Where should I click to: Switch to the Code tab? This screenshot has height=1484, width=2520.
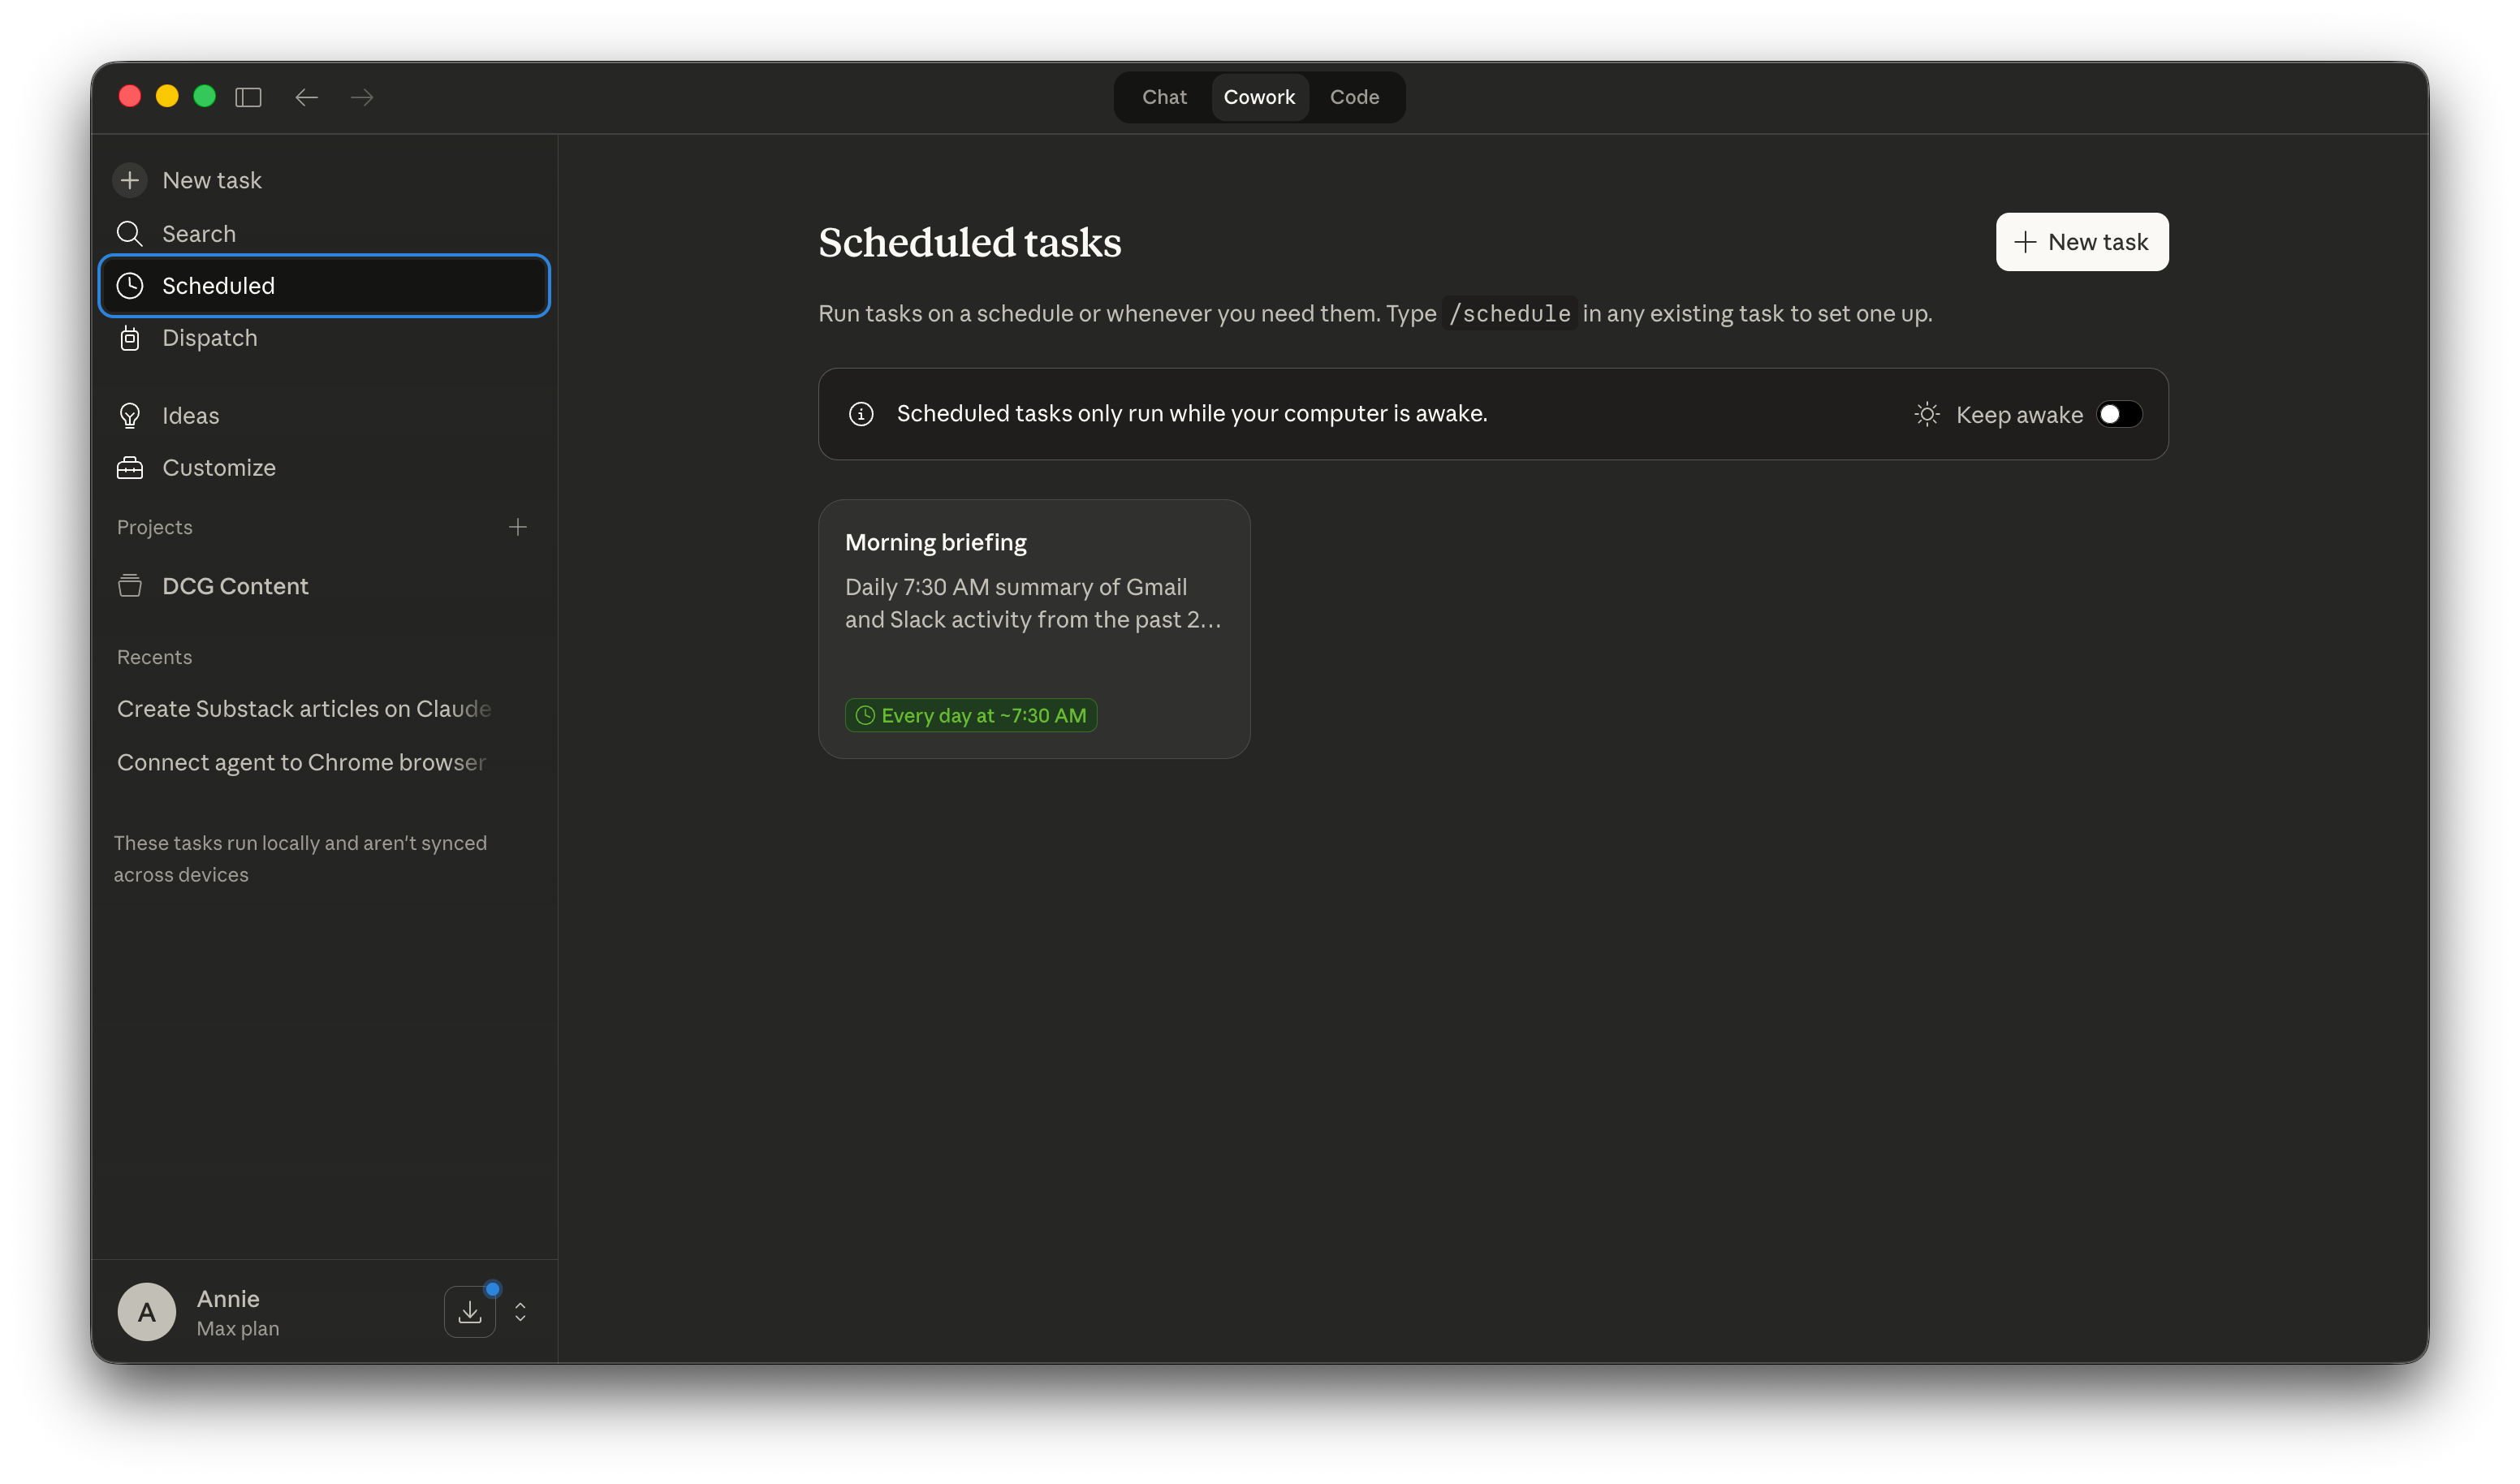1354,97
